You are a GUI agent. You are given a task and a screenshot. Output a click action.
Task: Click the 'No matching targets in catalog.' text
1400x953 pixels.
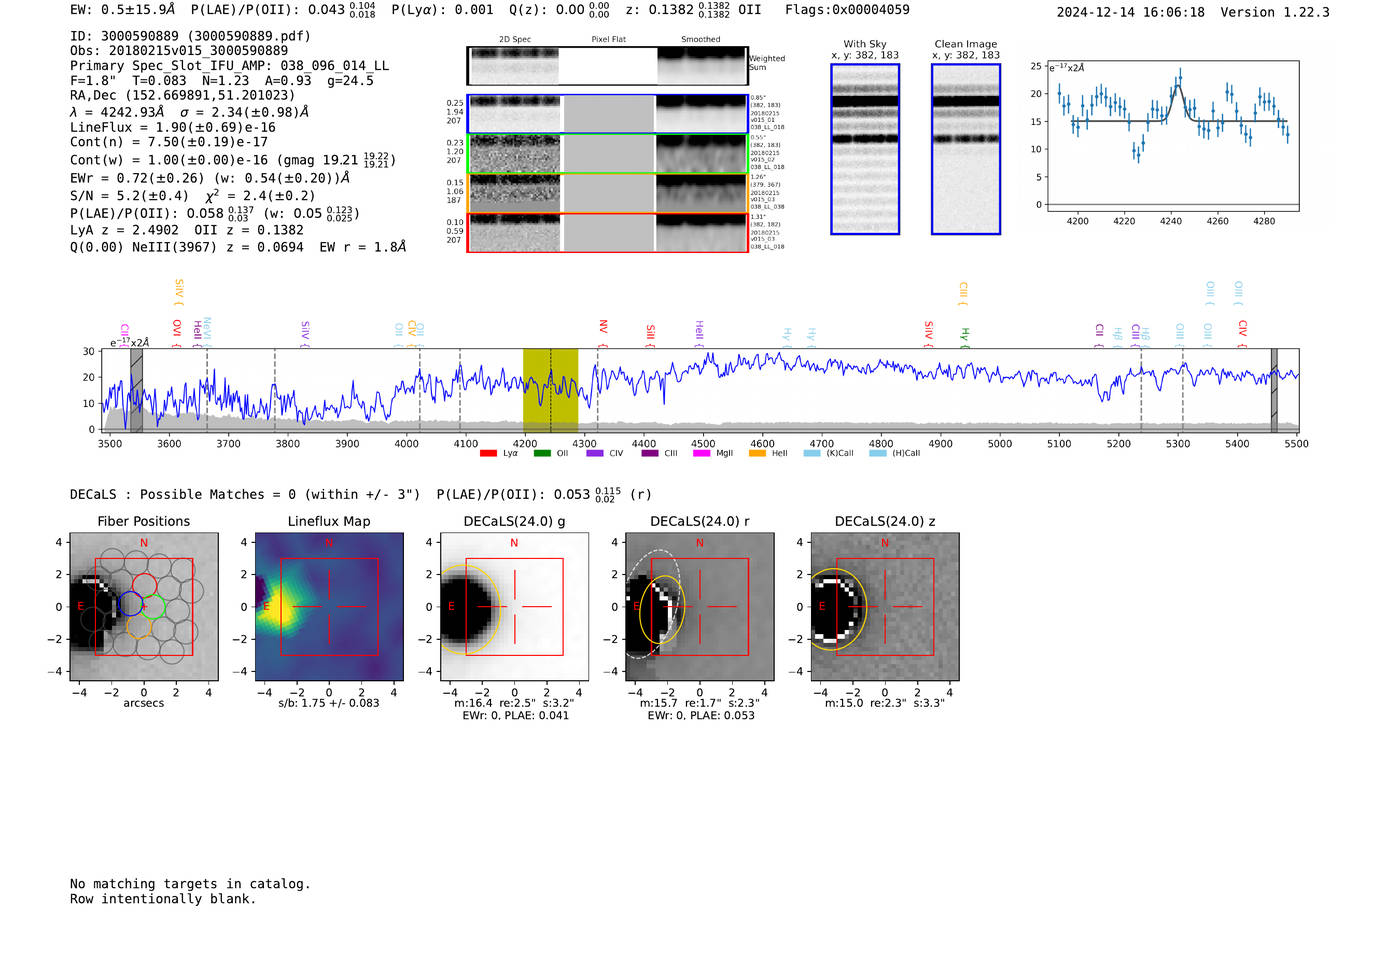190,884
